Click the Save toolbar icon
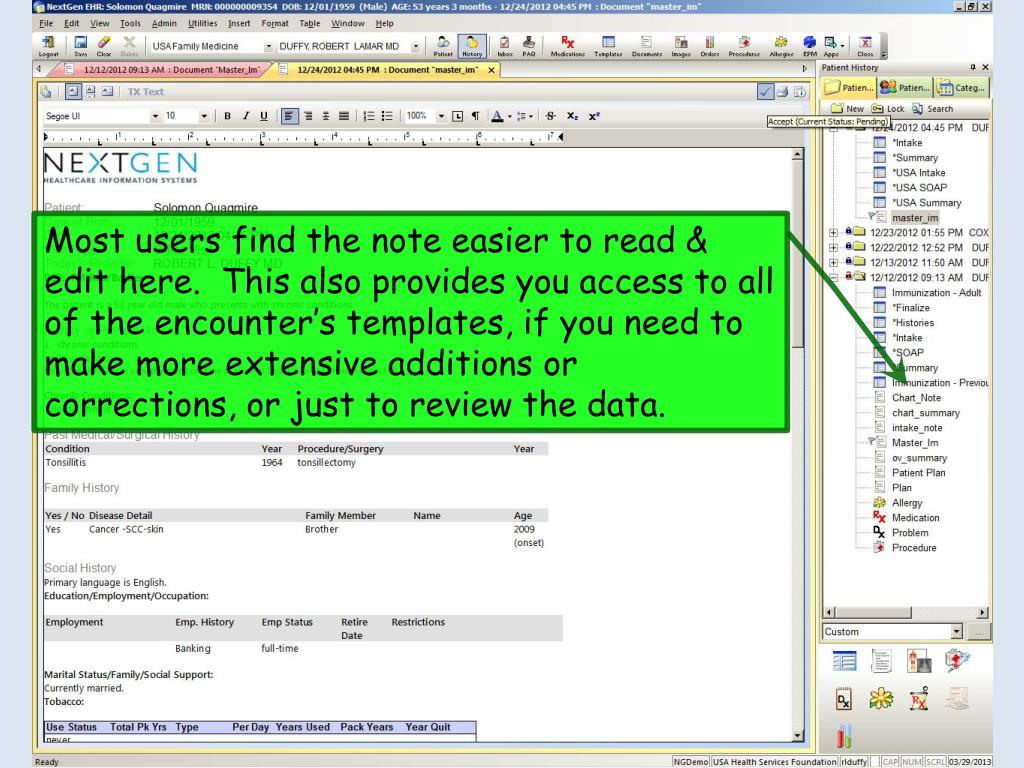This screenshot has height=768, width=1024. click(x=80, y=46)
